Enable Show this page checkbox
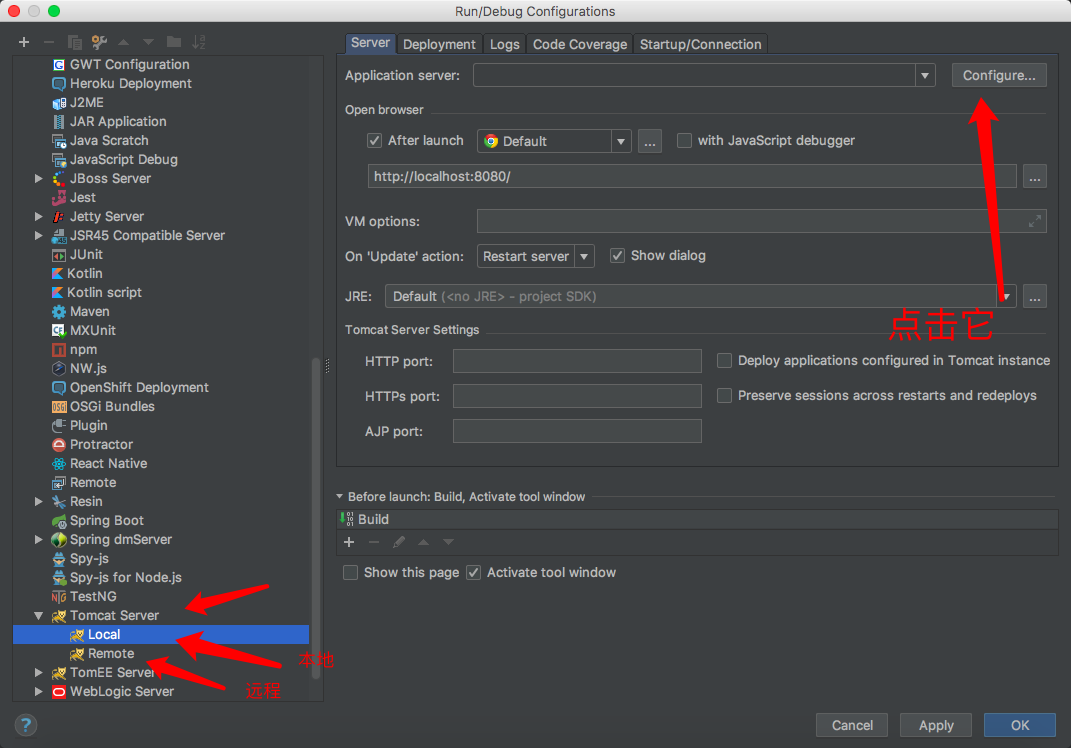Image resolution: width=1071 pixels, height=748 pixels. pyautogui.click(x=350, y=572)
